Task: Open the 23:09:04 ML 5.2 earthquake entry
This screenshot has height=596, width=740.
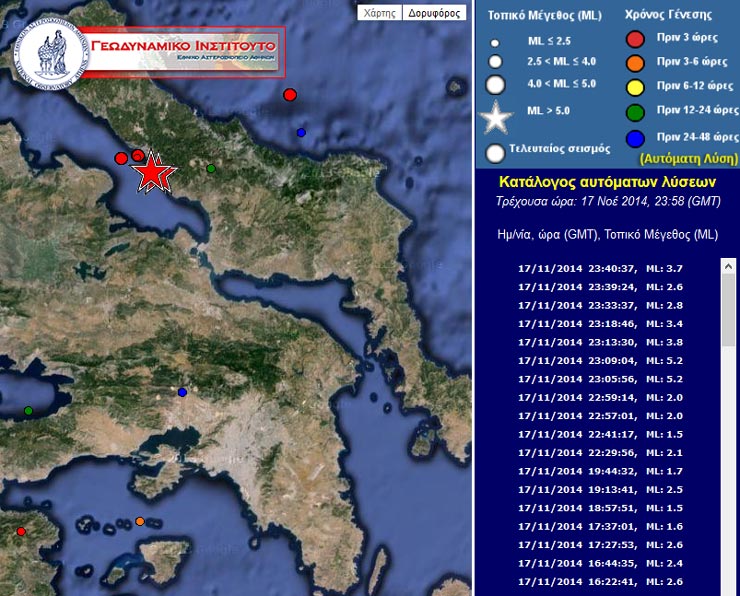Action: (603, 360)
